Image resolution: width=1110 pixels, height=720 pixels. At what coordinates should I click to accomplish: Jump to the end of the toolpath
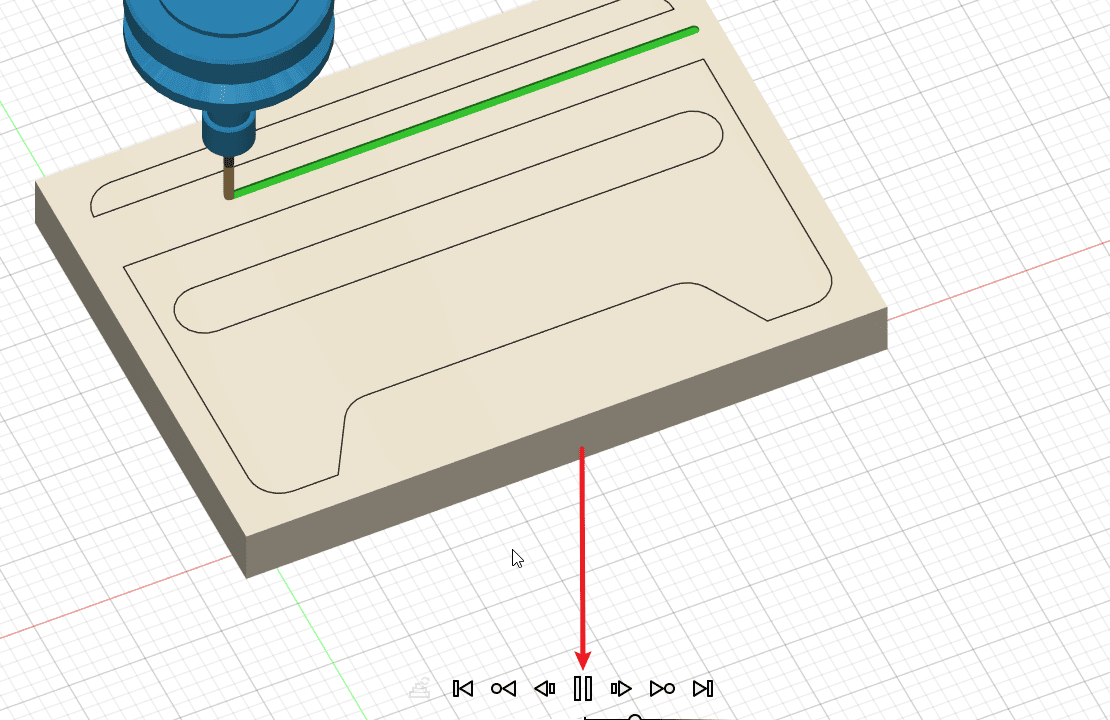coord(703,688)
